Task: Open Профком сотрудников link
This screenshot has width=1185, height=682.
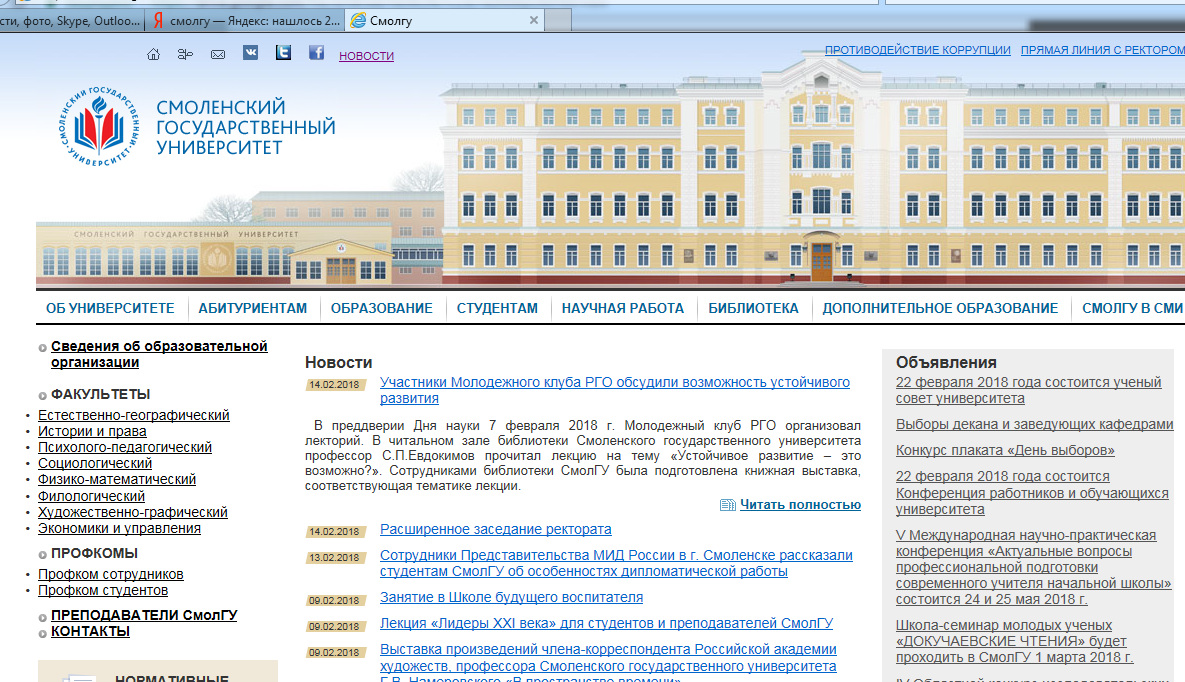Action: pyautogui.click(x=111, y=575)
